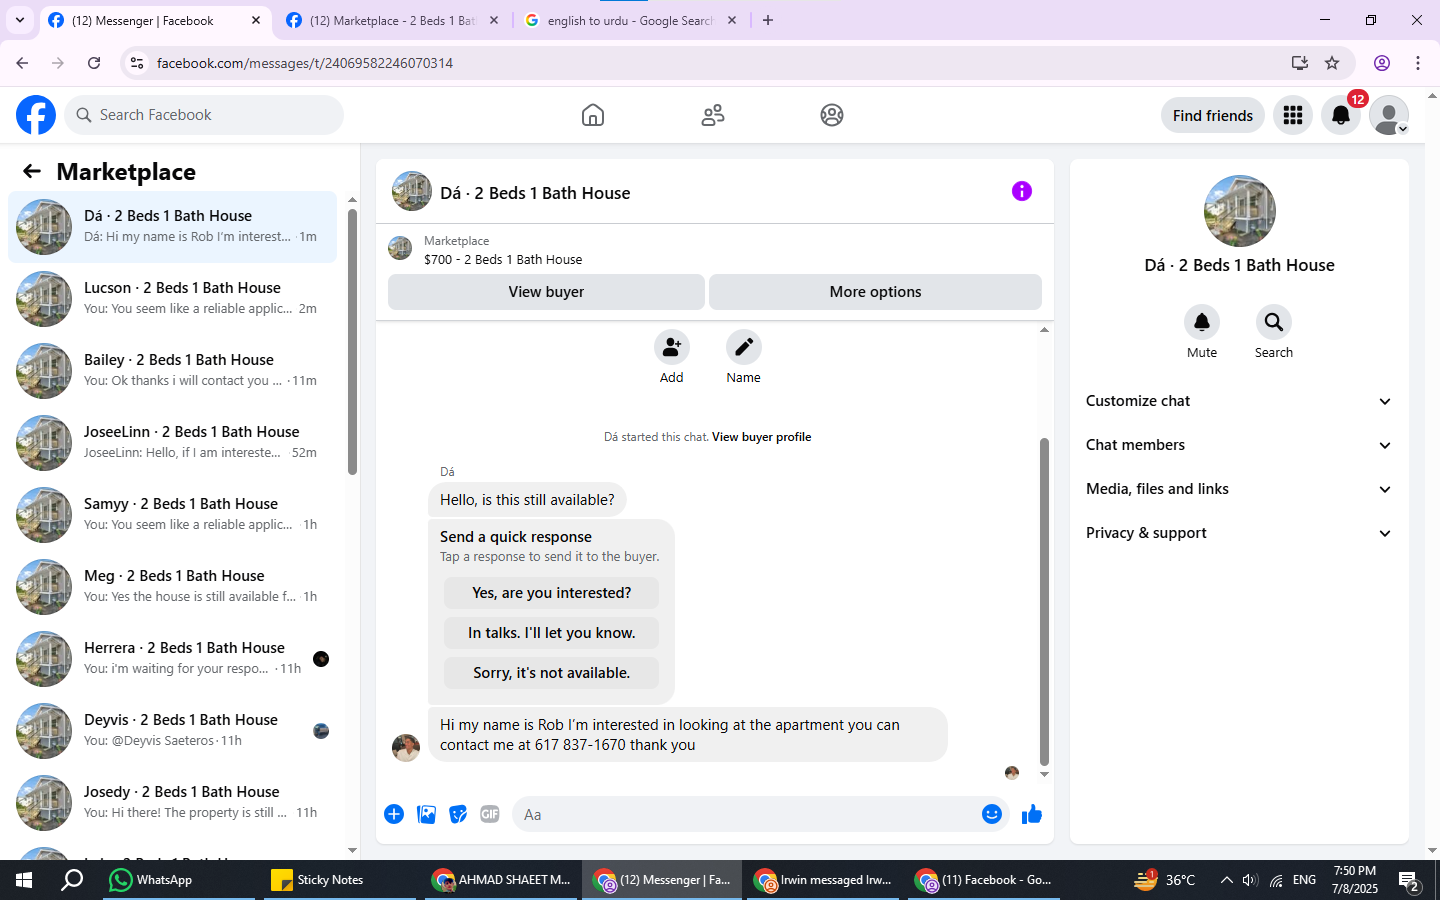
Task: Edit the chat name with pencil icon
Action: [x=744, y=347]
